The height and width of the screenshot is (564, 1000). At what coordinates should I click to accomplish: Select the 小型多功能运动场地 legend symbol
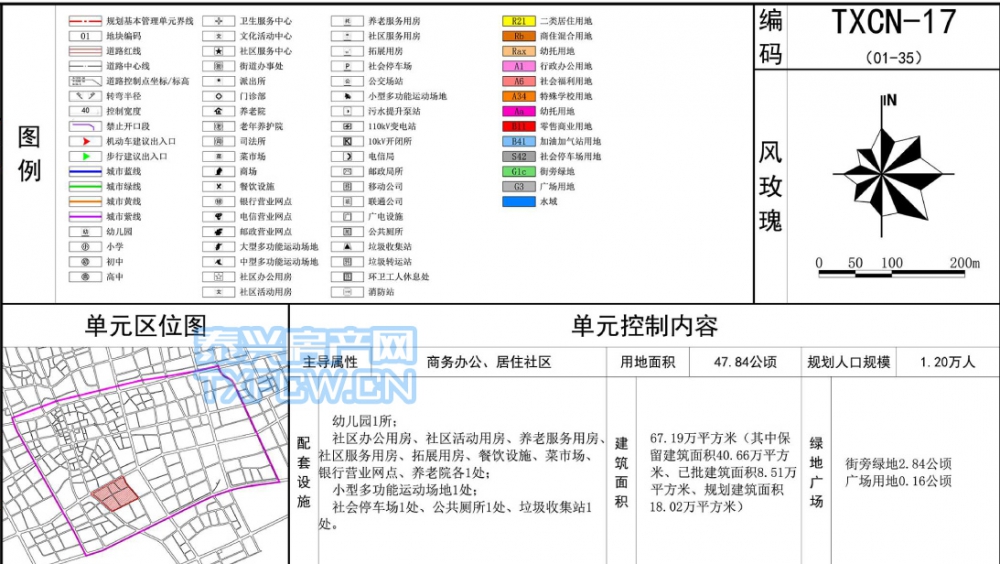(348, 96)
